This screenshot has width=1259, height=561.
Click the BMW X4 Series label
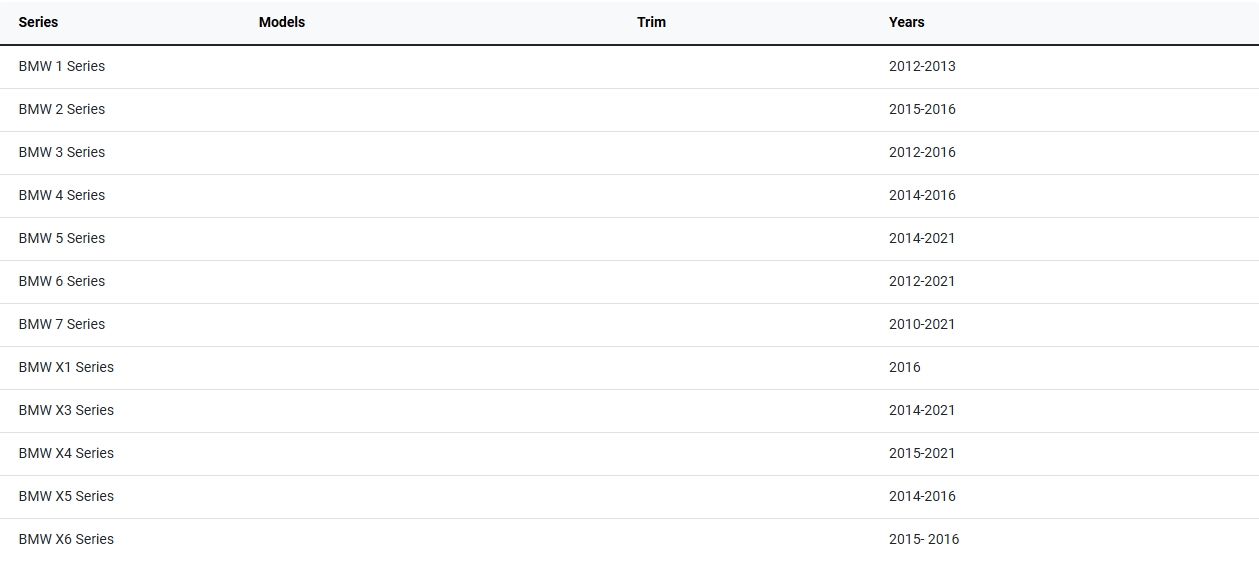click(x=66, y=453)
